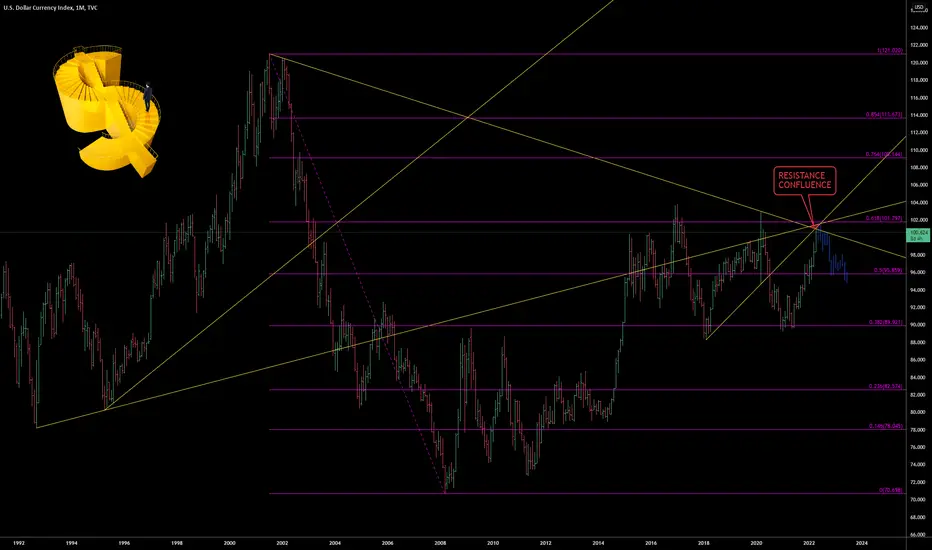The image size is (932, 550).
Task: Click the 2022 label on the time axis
Action: (x=809, y=543)
